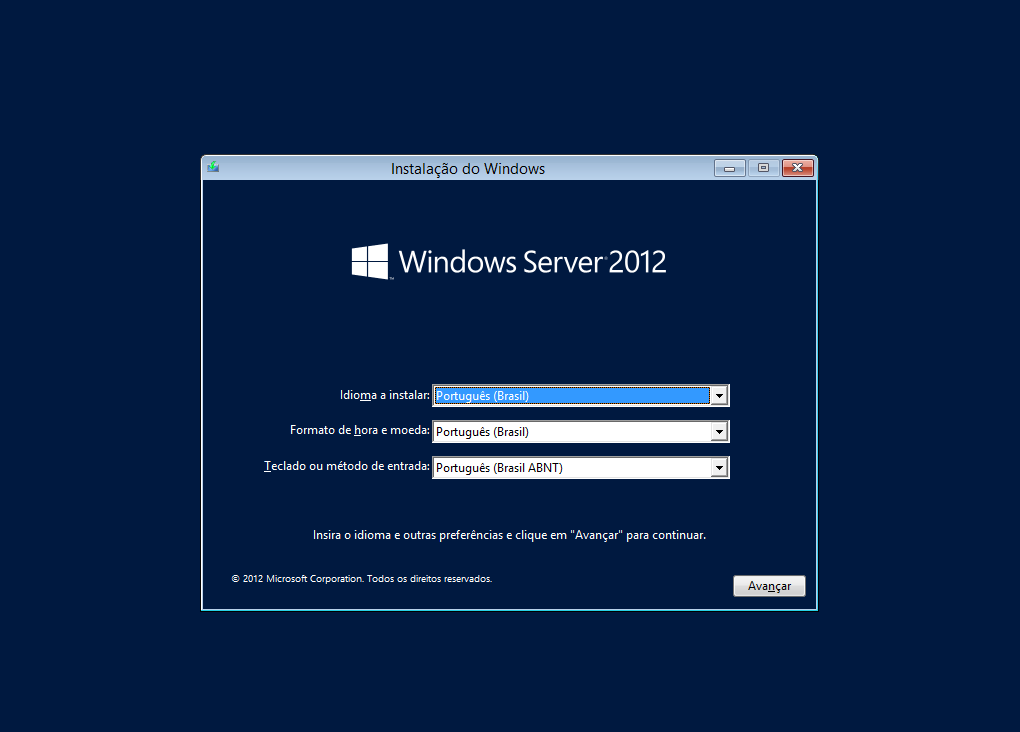
Task: Click the 'Teclado ou método de entrada:' label
Action: (347, 466)
